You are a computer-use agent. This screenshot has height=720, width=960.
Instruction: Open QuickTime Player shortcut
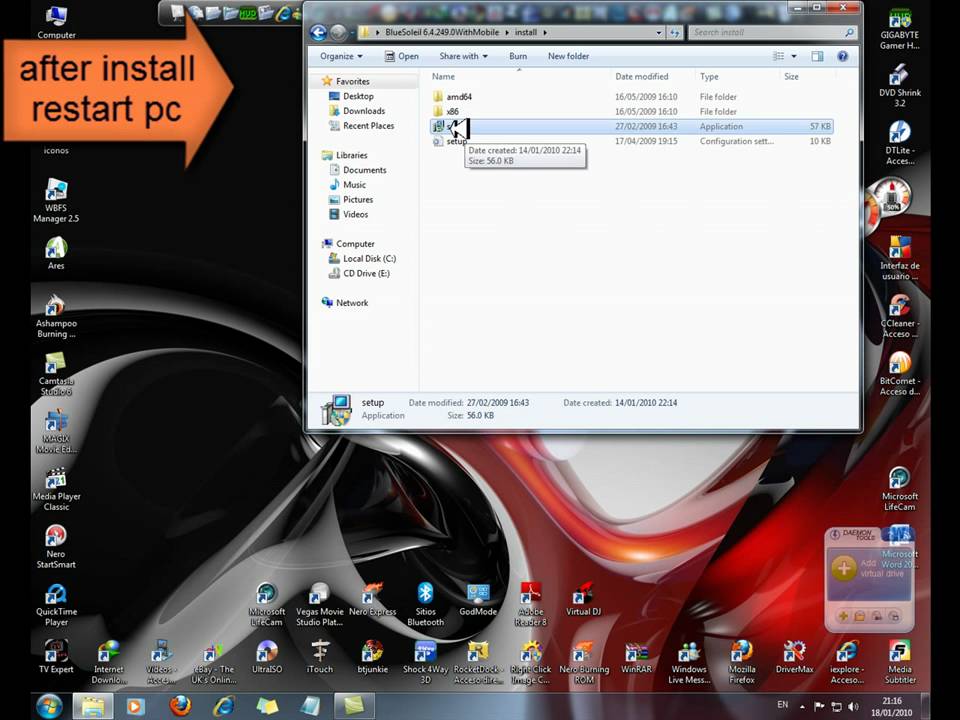click(x=56, y=605)
